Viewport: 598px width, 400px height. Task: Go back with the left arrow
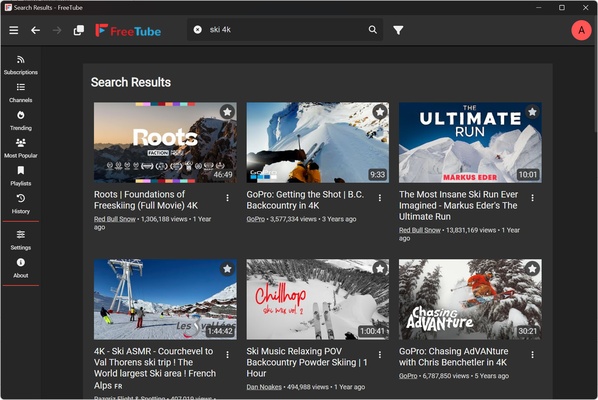click(35, 30)
